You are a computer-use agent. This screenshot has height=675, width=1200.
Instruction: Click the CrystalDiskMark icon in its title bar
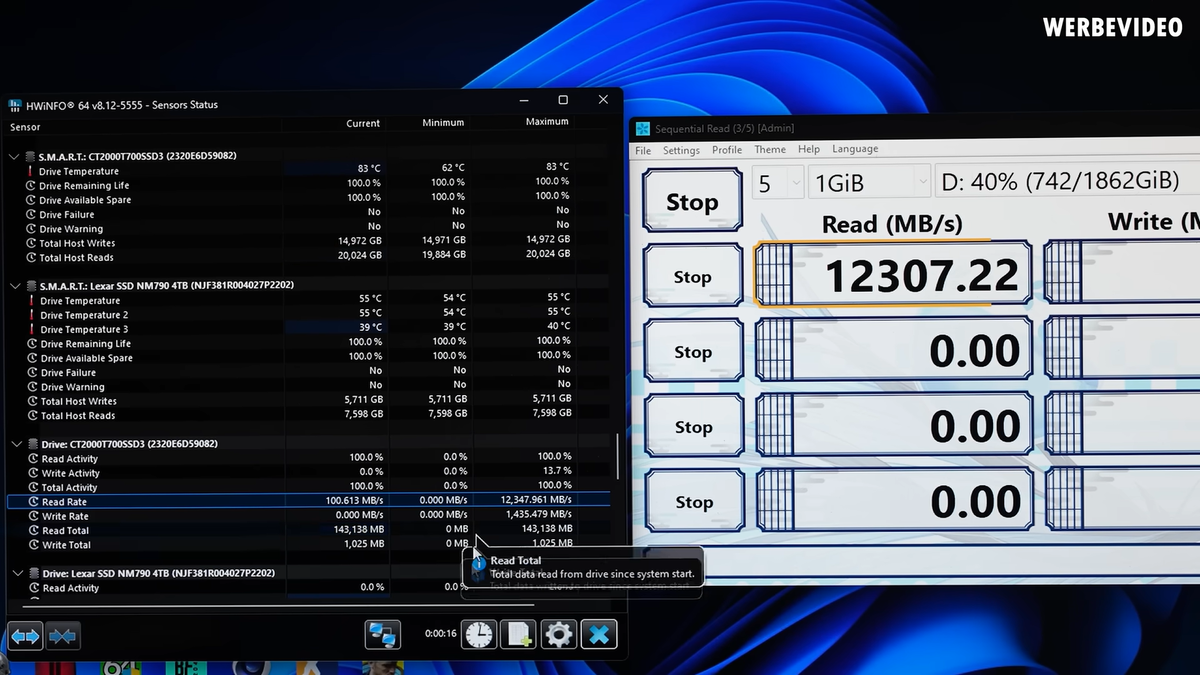click(x=641, y=128)
